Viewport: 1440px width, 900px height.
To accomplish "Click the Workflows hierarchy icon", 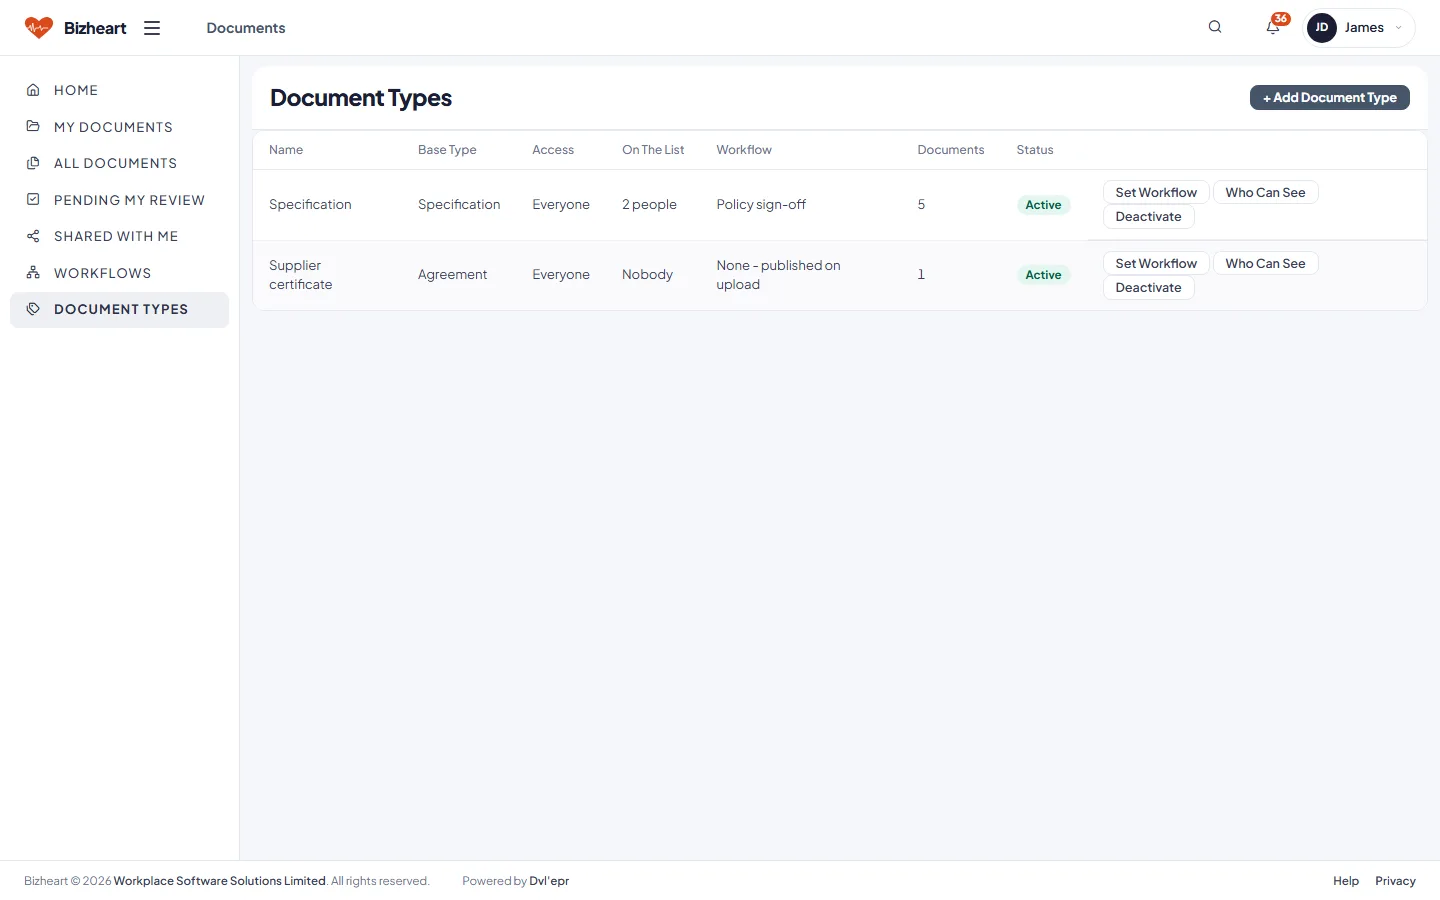I will pyautogui.click(x=33, y=273).
